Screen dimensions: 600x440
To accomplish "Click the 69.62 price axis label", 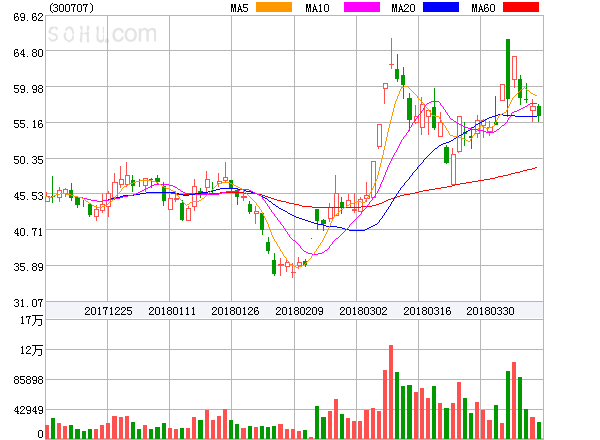I will coord(28,17).
